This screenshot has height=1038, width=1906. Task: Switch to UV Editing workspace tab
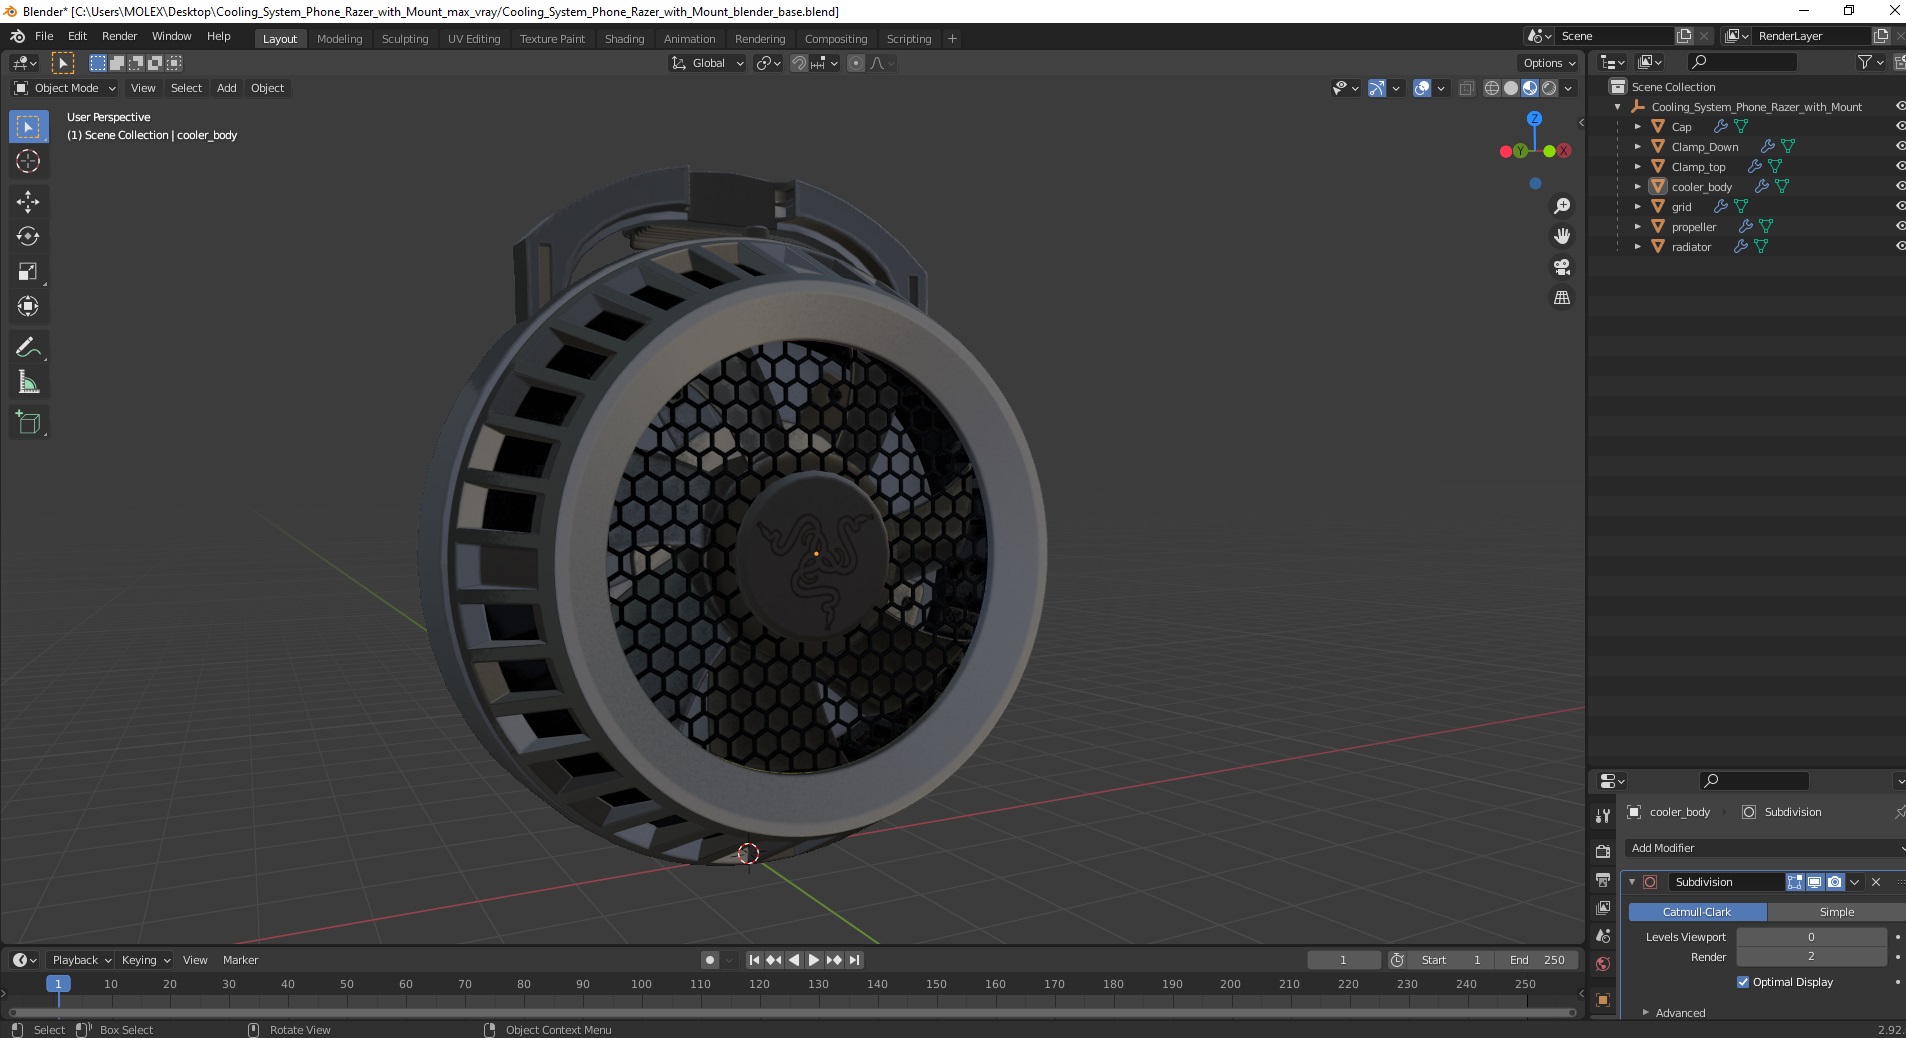tap(474, 39)
